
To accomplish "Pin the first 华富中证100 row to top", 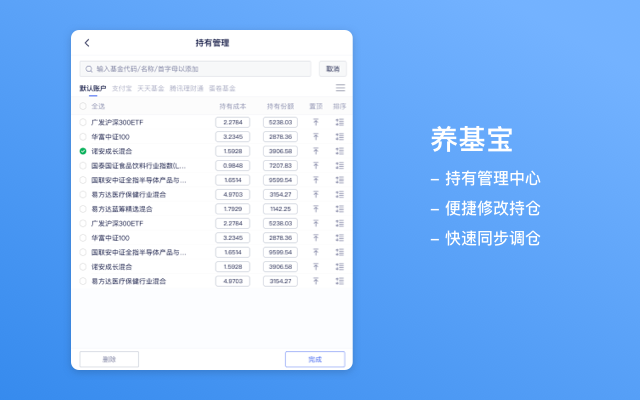I will click(x=316, y=137).
